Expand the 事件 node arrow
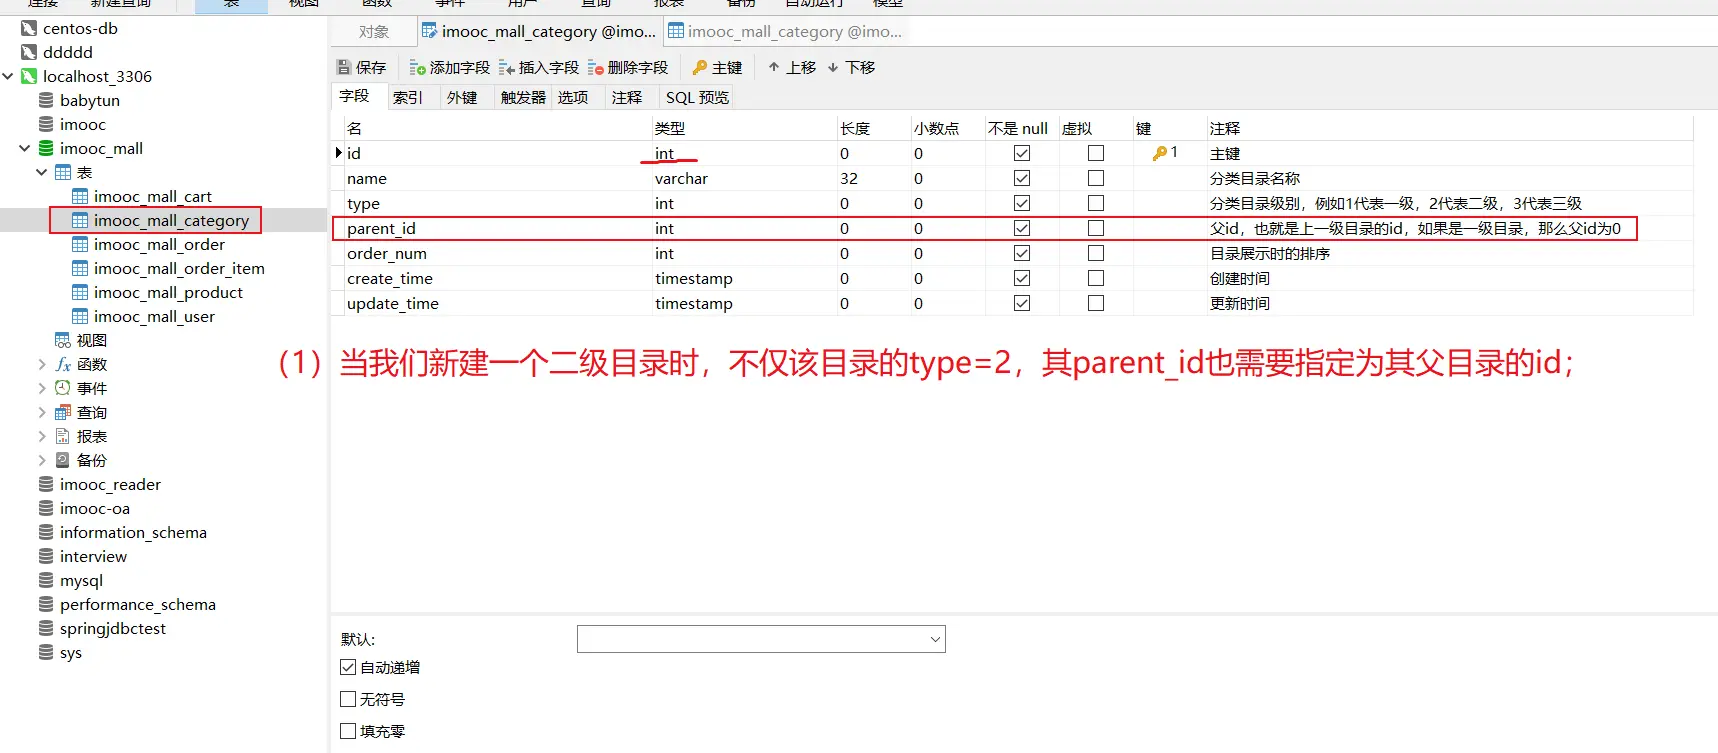Viewport: 1718px width, 753px height. 42,388
